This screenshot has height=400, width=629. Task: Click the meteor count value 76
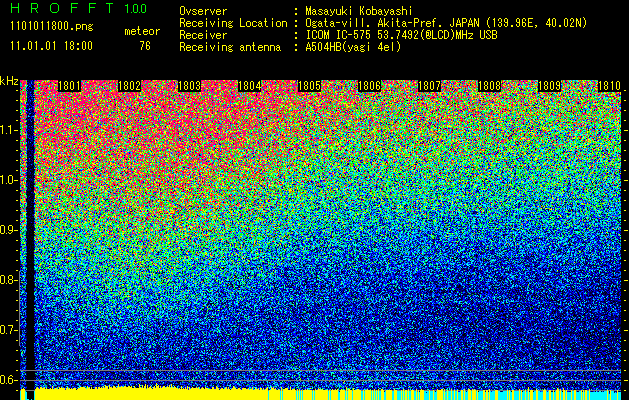145,46
